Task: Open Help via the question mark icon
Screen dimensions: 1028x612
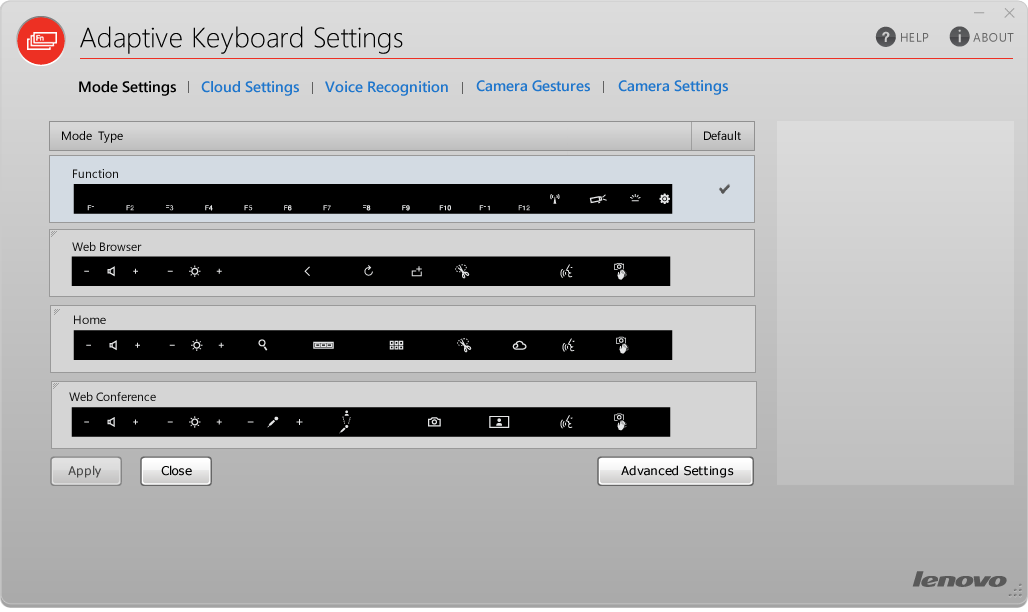Action: tap(885, 37)
